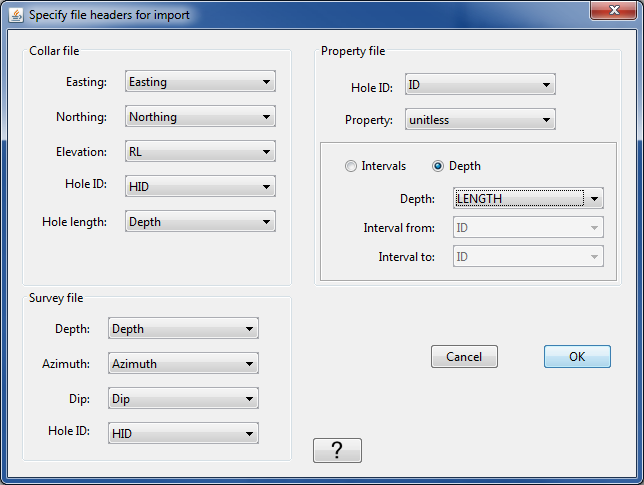The height and width of the screenshot is (485, 644).
Task: Click the Dip: label
Action: pos(79,399)
